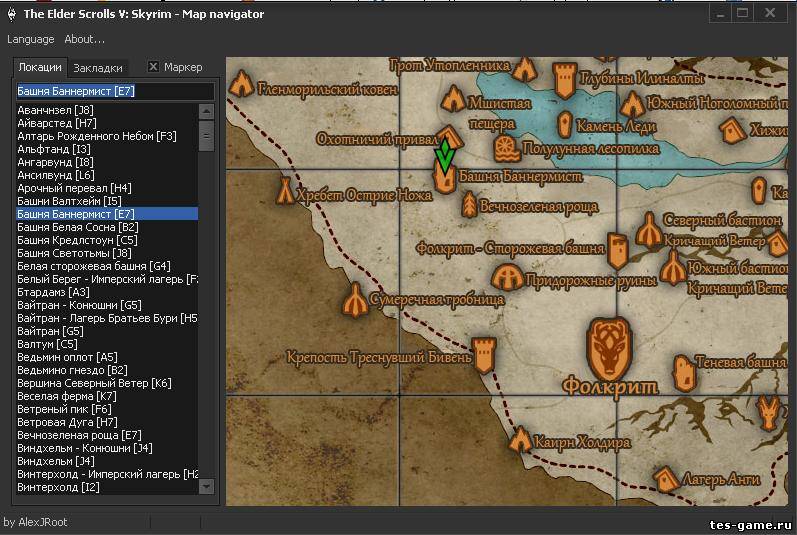Click the dragon lair icon near map edge
797x535 pixels.
pyautogui.click(x=768, y=412)
